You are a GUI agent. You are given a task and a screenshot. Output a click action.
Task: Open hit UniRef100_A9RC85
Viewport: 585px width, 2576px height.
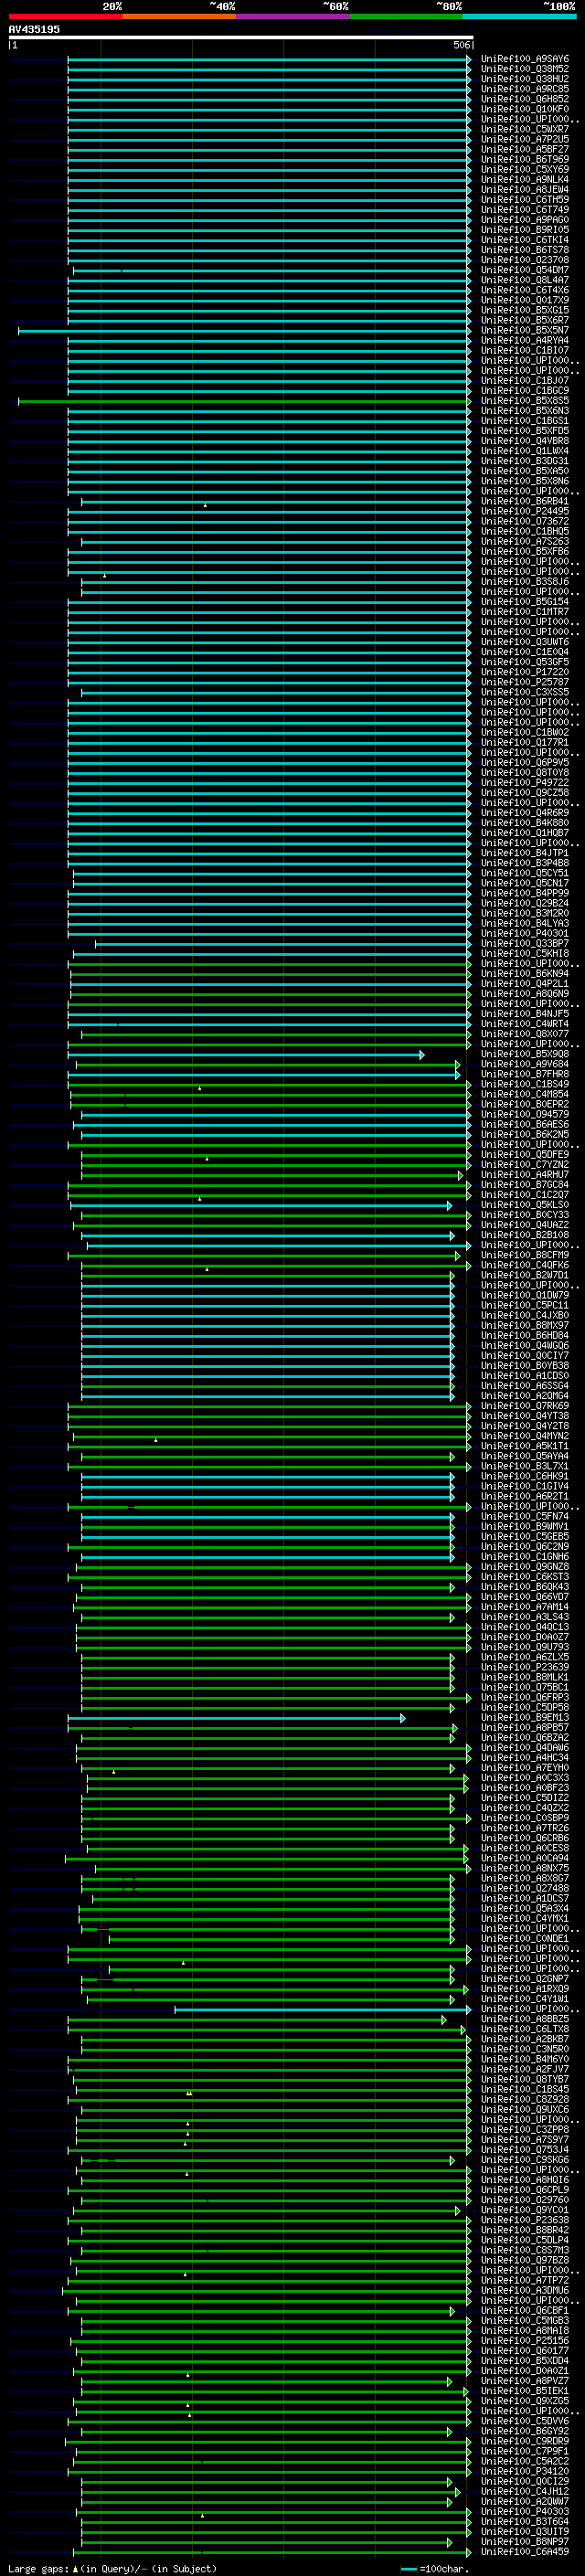[x=525, y=89]
